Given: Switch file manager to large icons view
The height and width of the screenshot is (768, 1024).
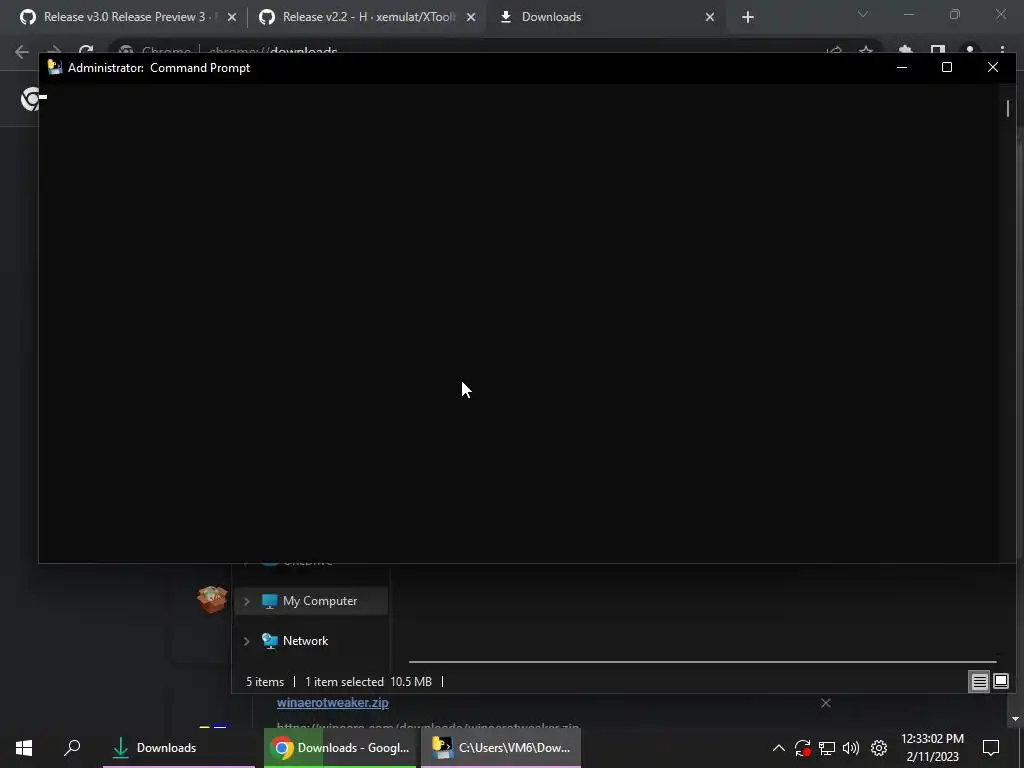Looking at the screenshot, I should point(1001,682).
